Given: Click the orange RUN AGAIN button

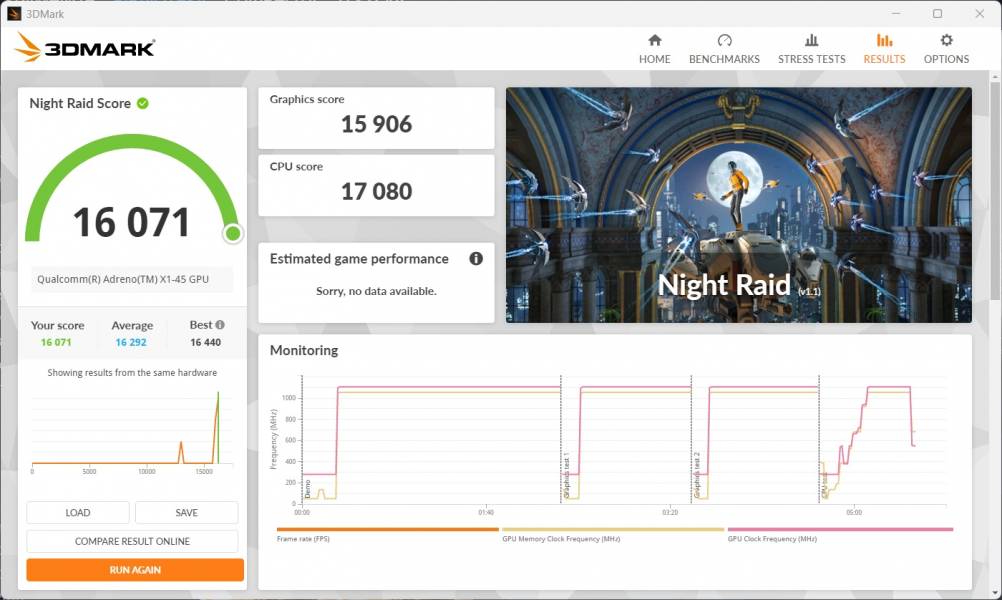Looking at the screenshot, I should pos(135,570).
